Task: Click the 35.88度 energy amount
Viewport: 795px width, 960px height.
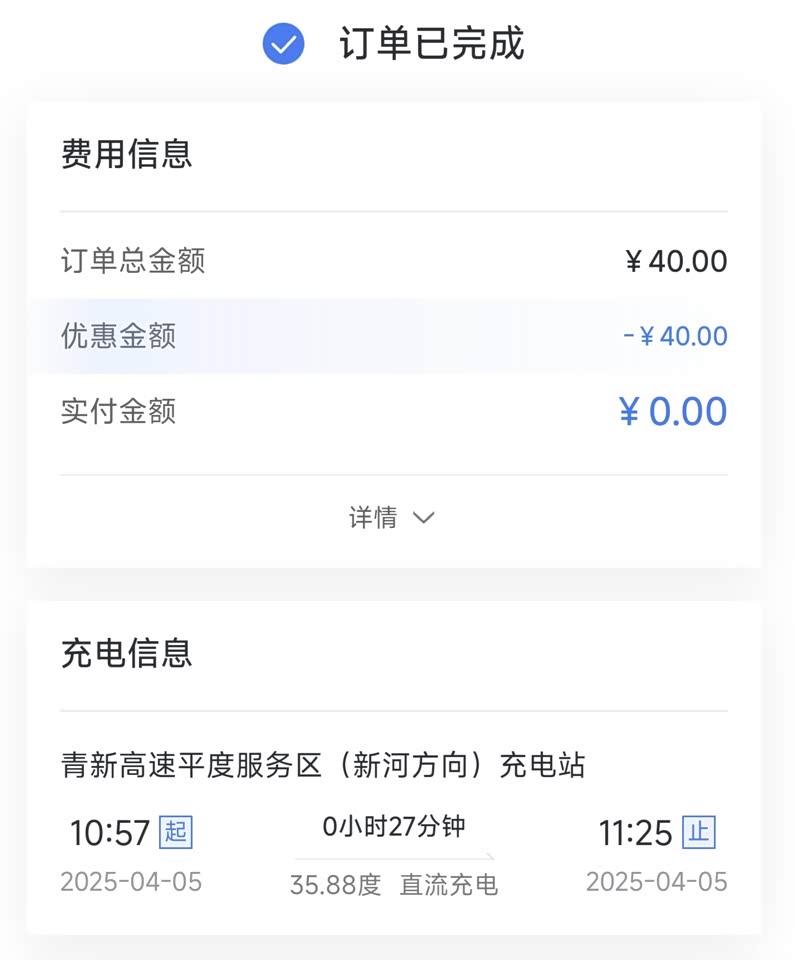Action: coord(336,885)
